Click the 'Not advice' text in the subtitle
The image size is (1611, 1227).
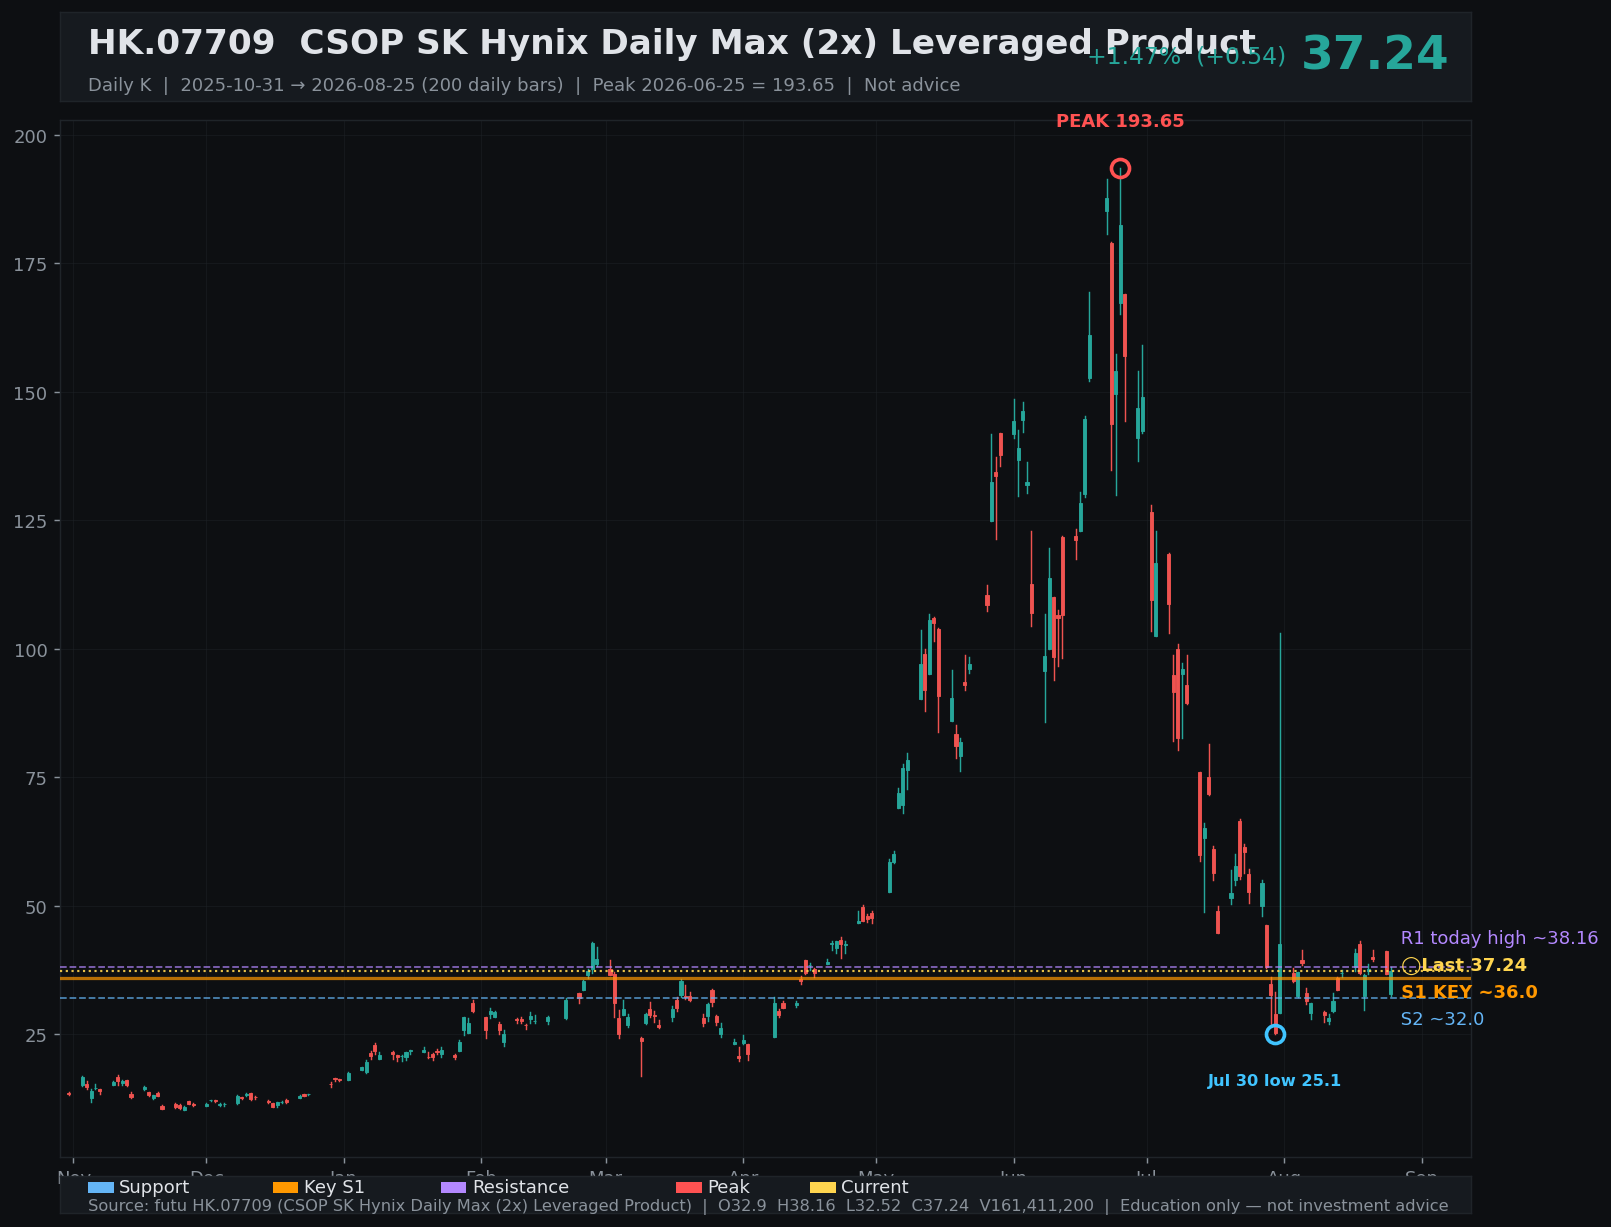(x=912, y=85)
